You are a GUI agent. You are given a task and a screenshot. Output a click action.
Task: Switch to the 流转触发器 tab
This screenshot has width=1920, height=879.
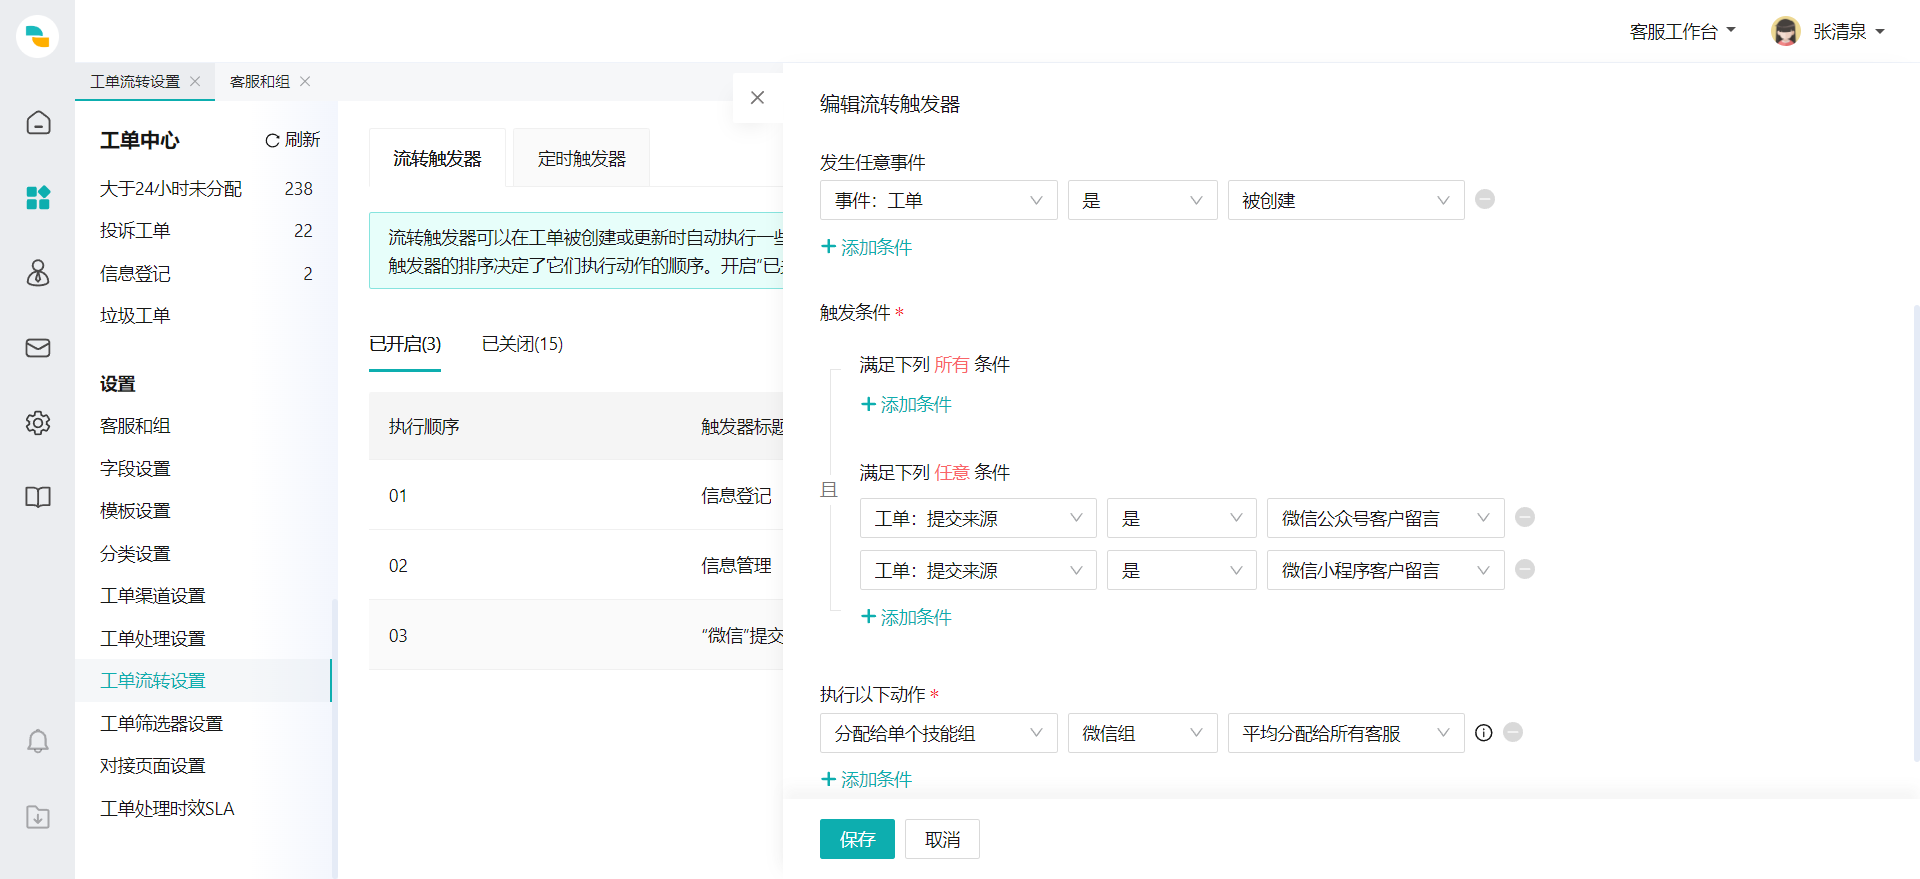[437, 158]
